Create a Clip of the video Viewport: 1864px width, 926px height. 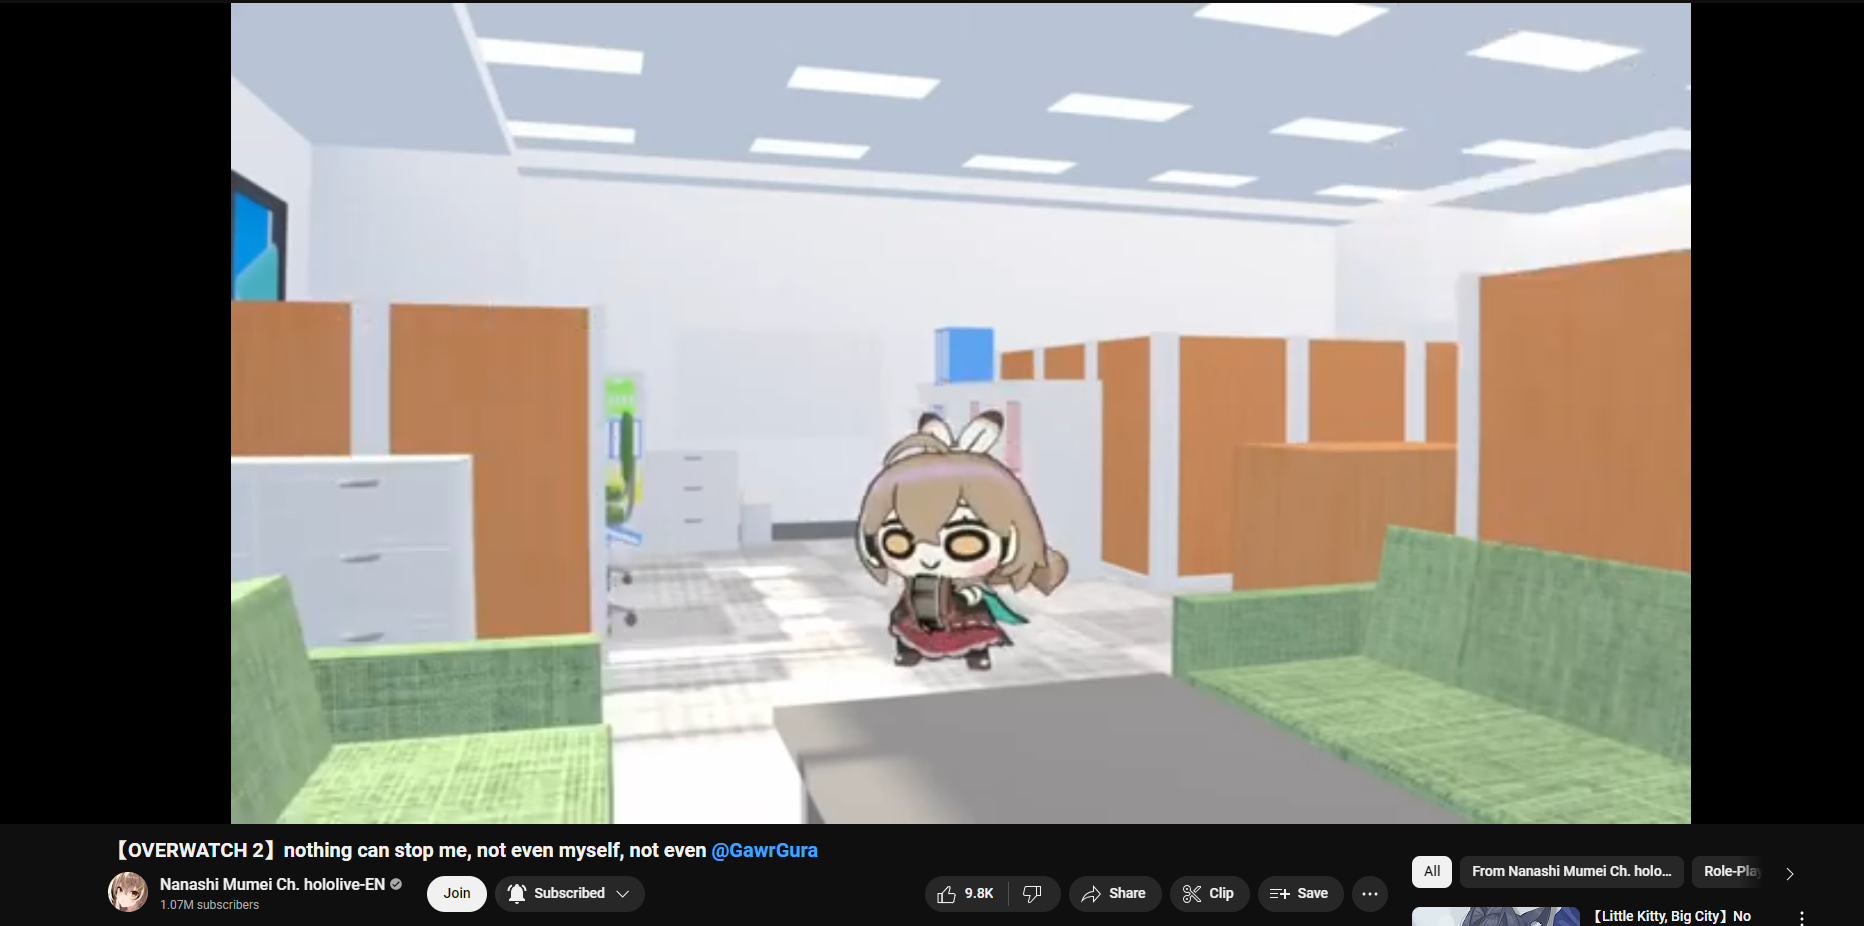tap(1209, 894)
